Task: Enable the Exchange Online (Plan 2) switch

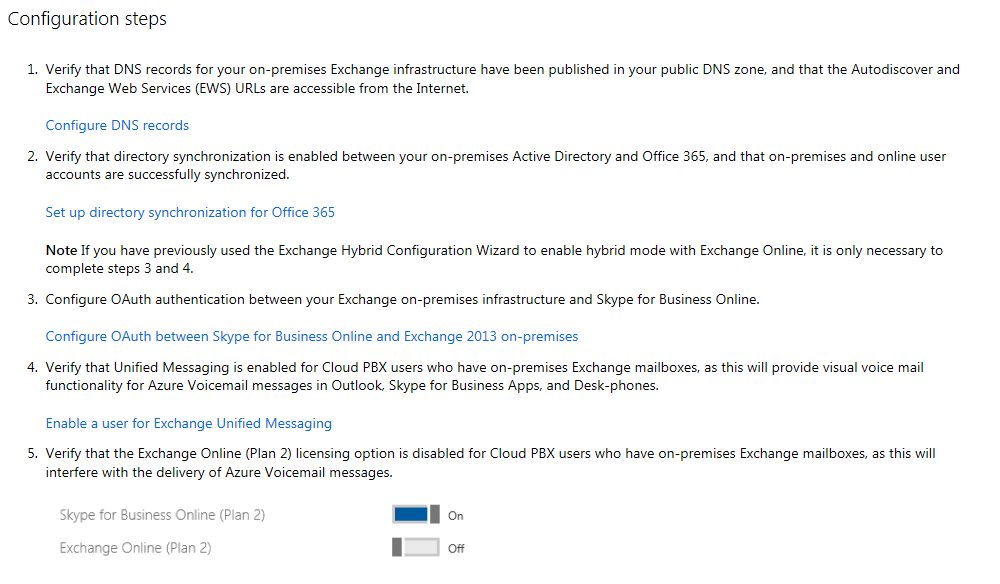Action: pyautogui.click(x=416, y=547)
